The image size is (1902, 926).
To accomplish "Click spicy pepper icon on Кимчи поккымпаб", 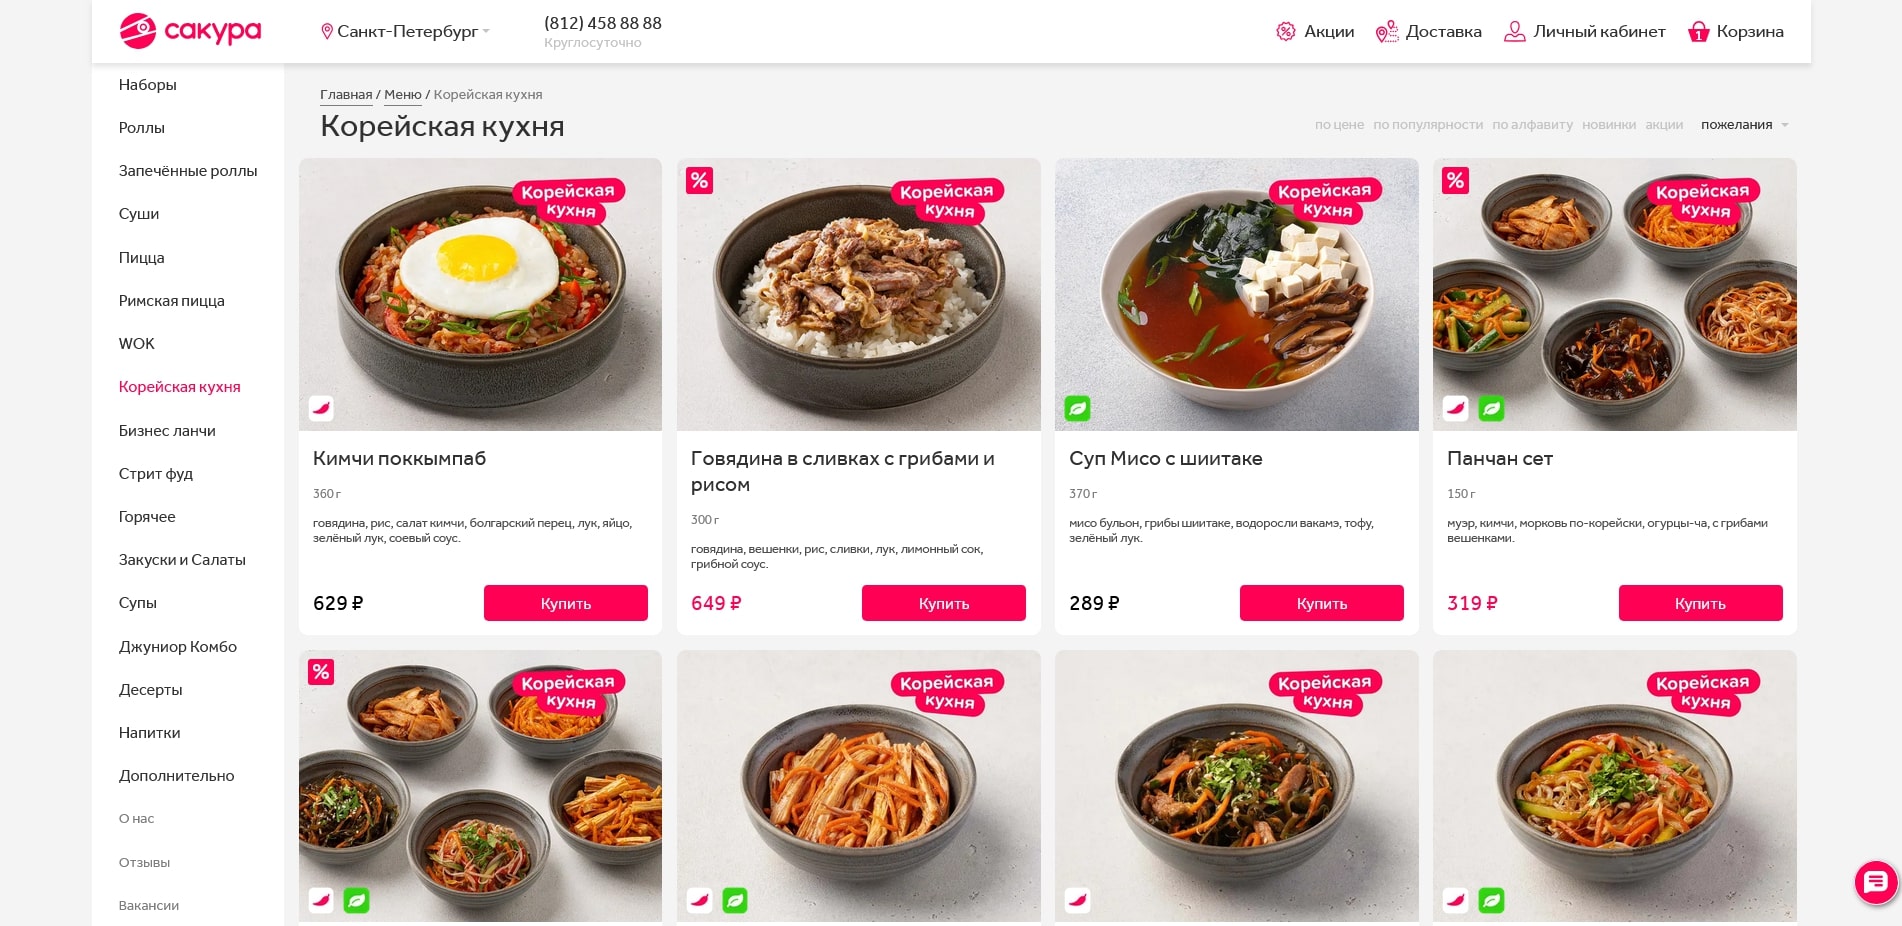I will click(x=321, y=408).
